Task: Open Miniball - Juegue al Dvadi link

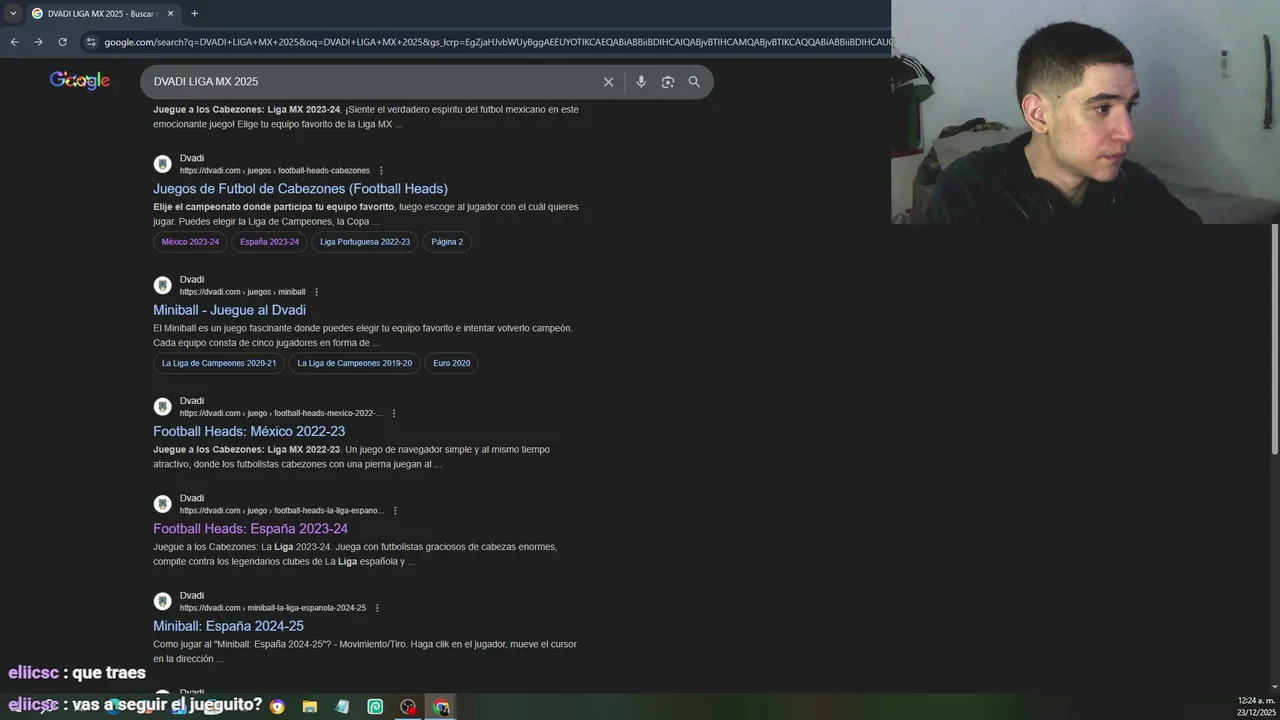Action: [229, 310]
